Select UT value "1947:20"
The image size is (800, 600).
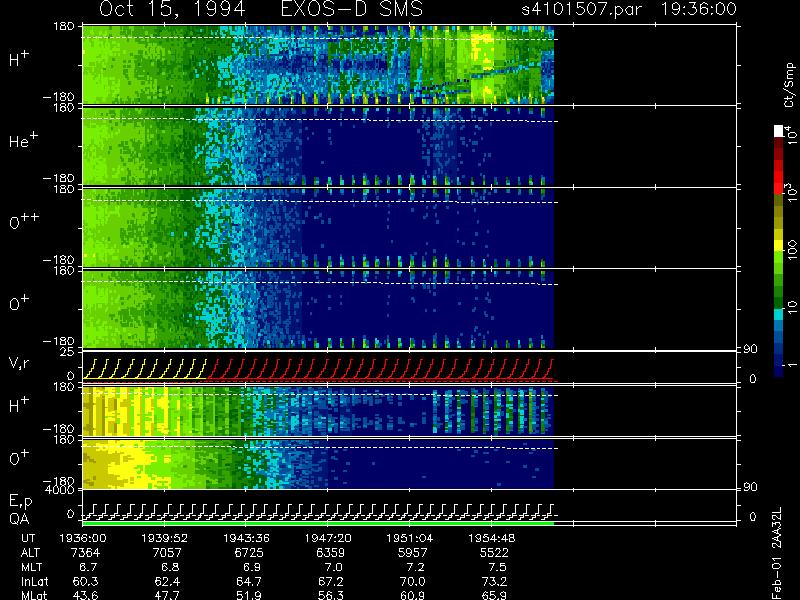(x=328, y=538)
